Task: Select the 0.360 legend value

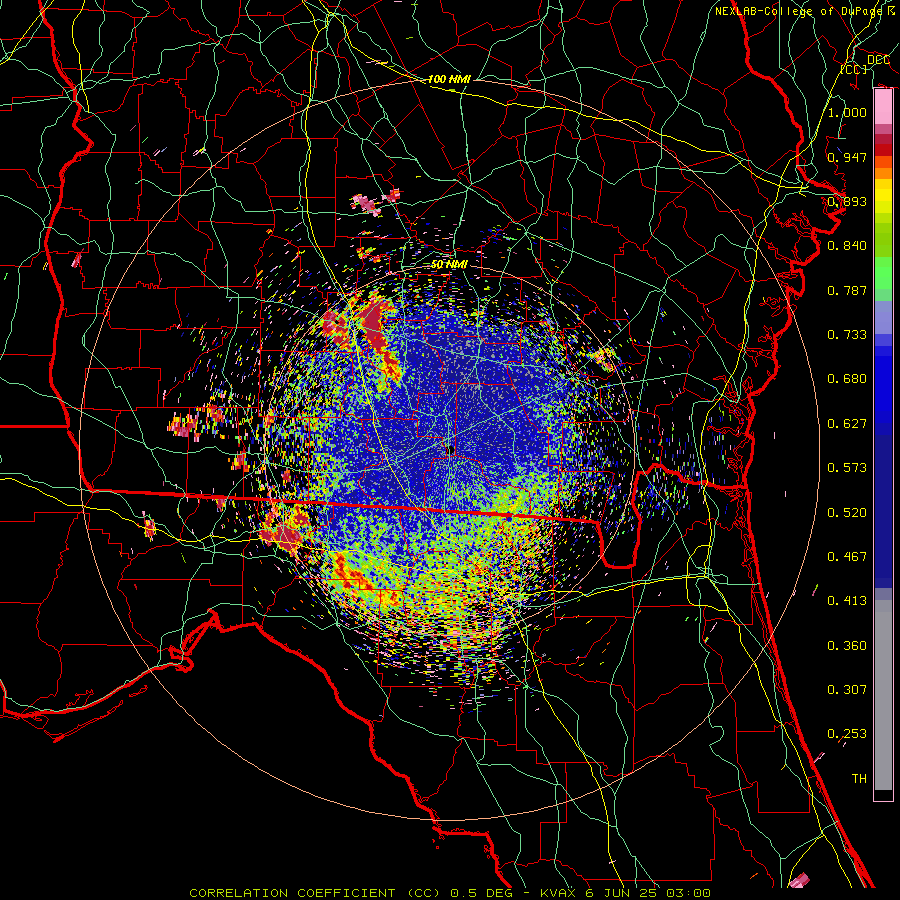Action: pos(847,646)
